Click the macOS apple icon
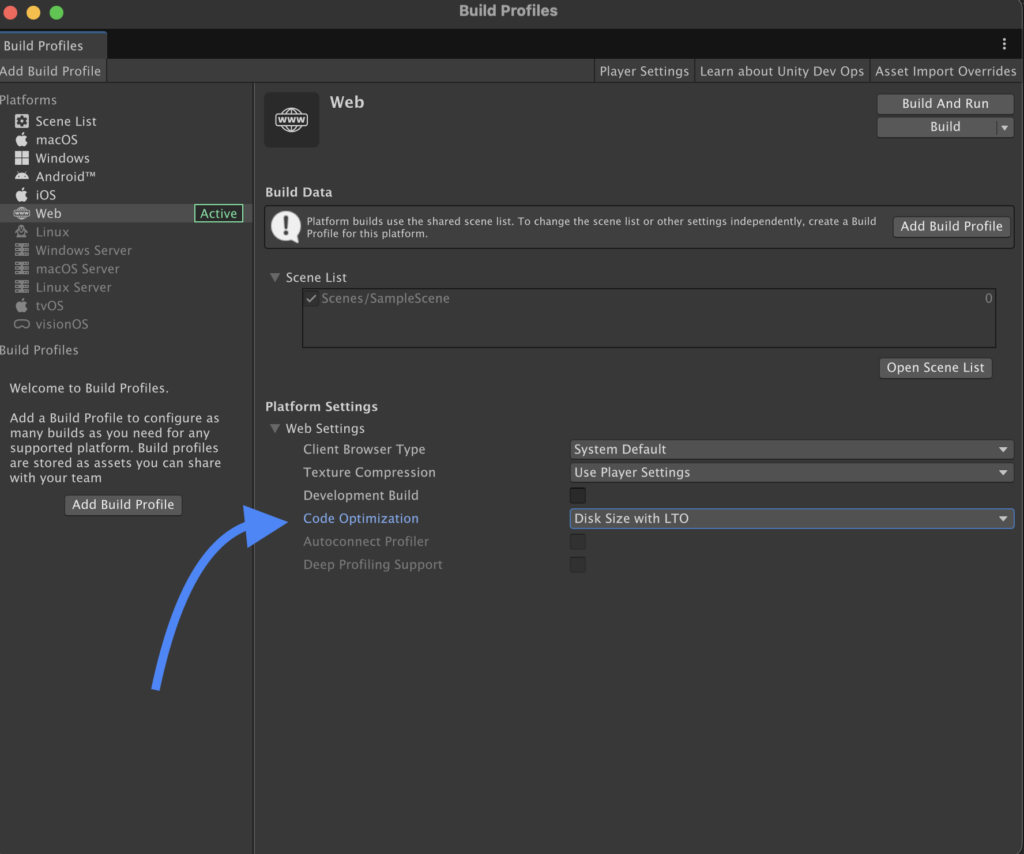This screenshot has height=854, width=1024. coord(21,140)
